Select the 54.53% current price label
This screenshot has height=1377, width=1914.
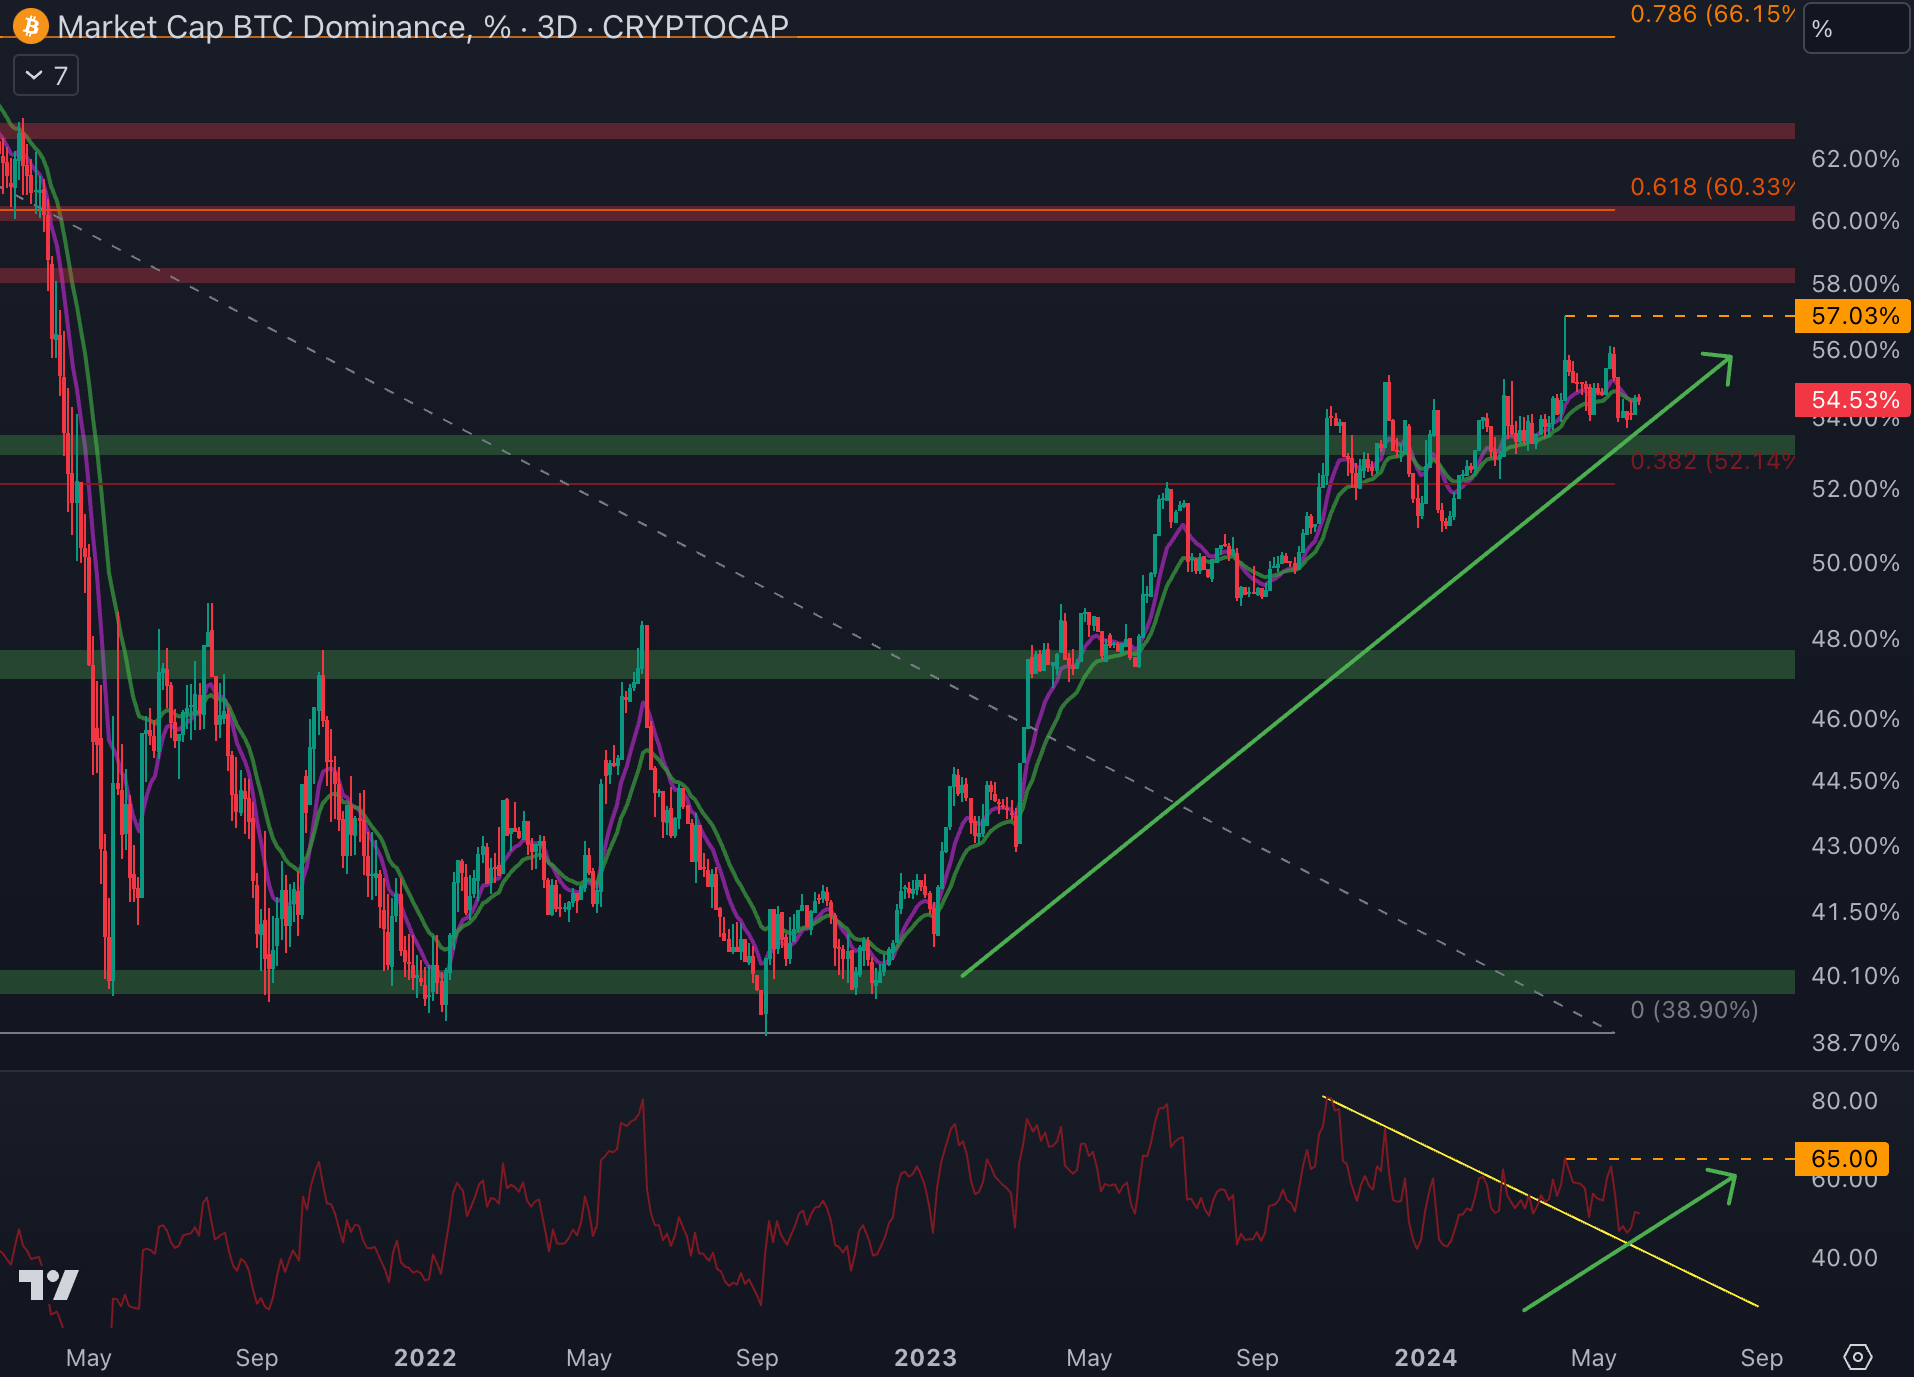point(1853,400)
